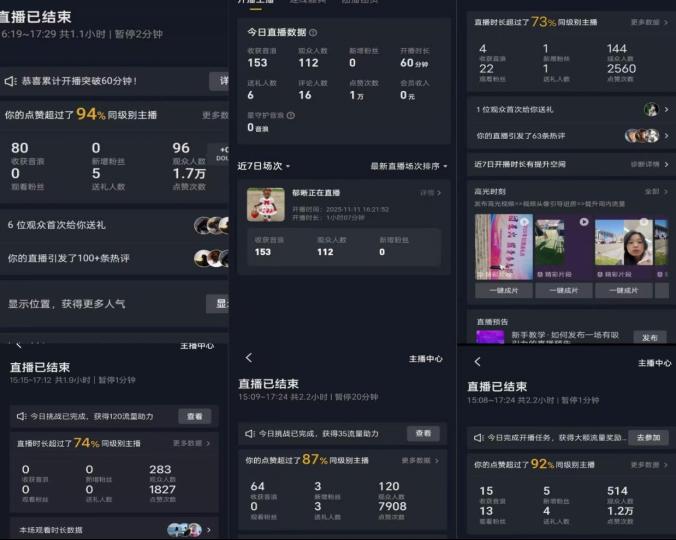Viewport: 676px width, 540px height.
Task: Open 郁晰正在直播 session thumbnail
Action: [266, 205]
